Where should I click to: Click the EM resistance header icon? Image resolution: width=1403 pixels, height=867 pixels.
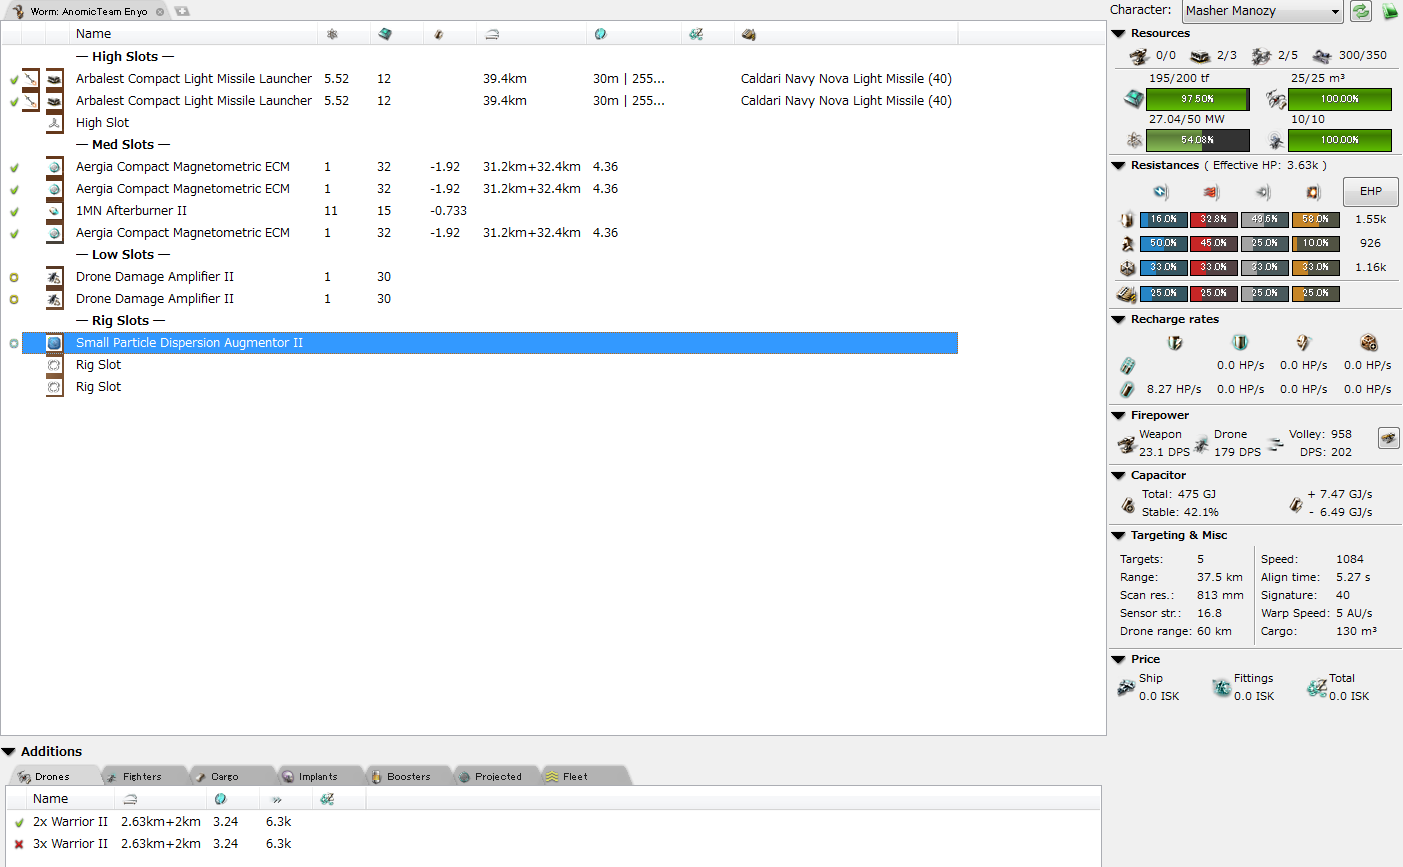pos(1161,192)
